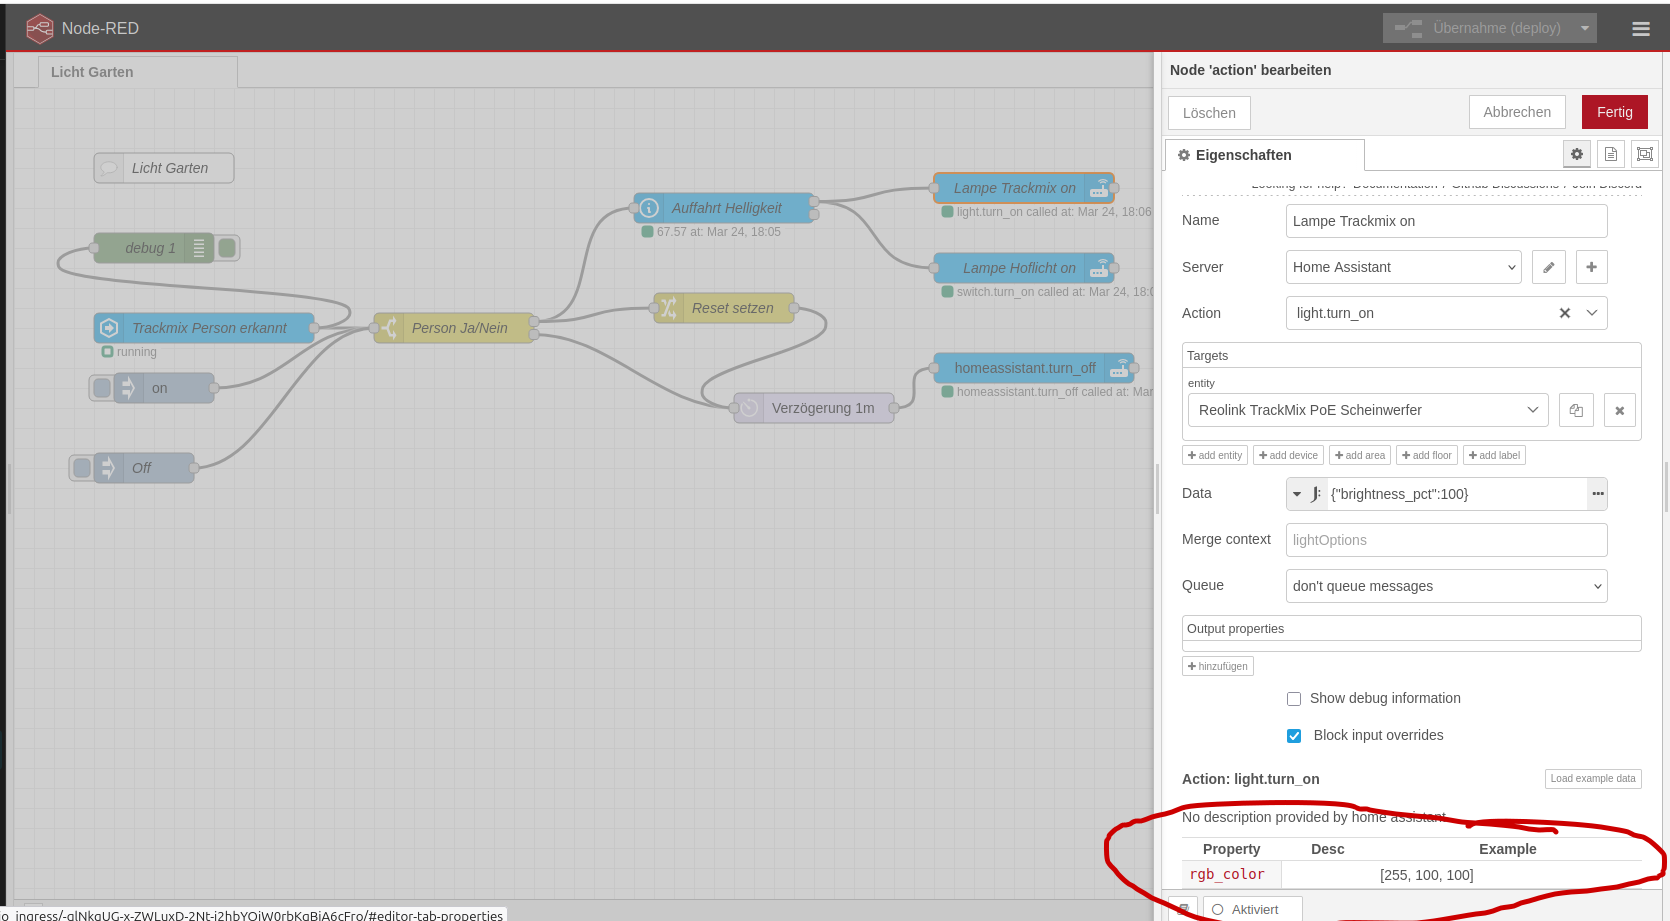Viewport: 1670px width, 921px height.
Task: Open node description document icon
Action: click(x=1610, y=154)
